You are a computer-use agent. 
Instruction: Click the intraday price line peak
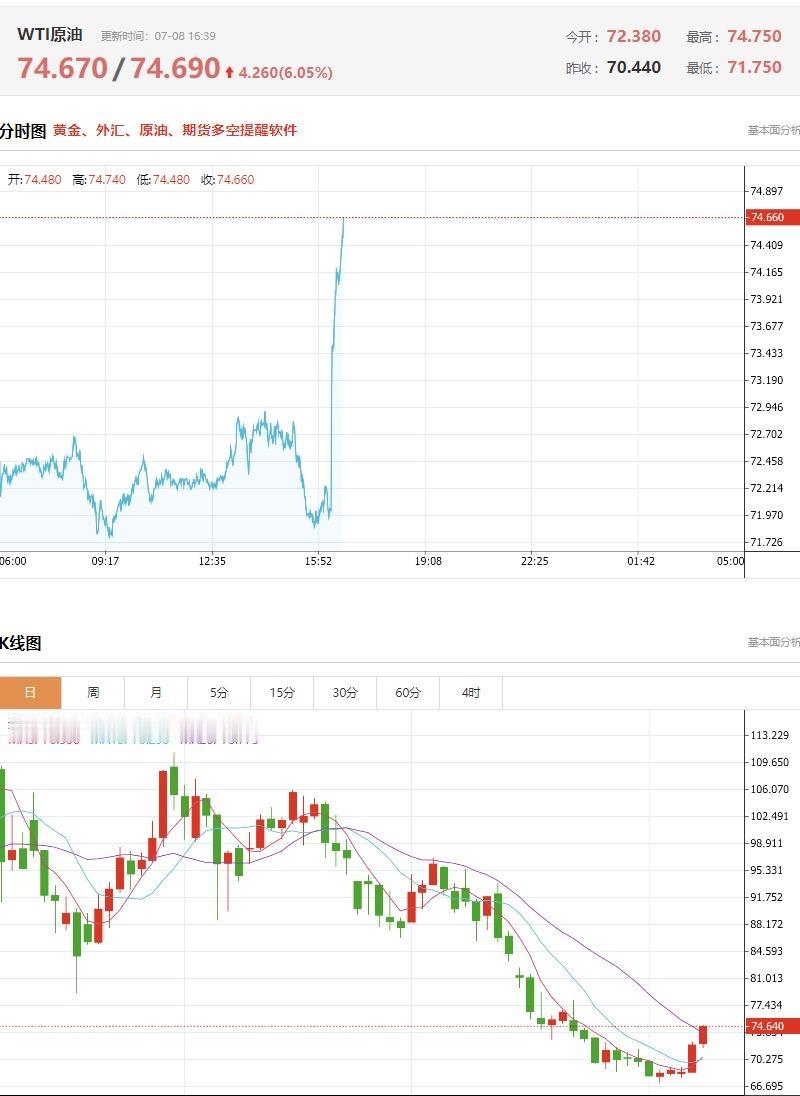click(x=343, y=219)
